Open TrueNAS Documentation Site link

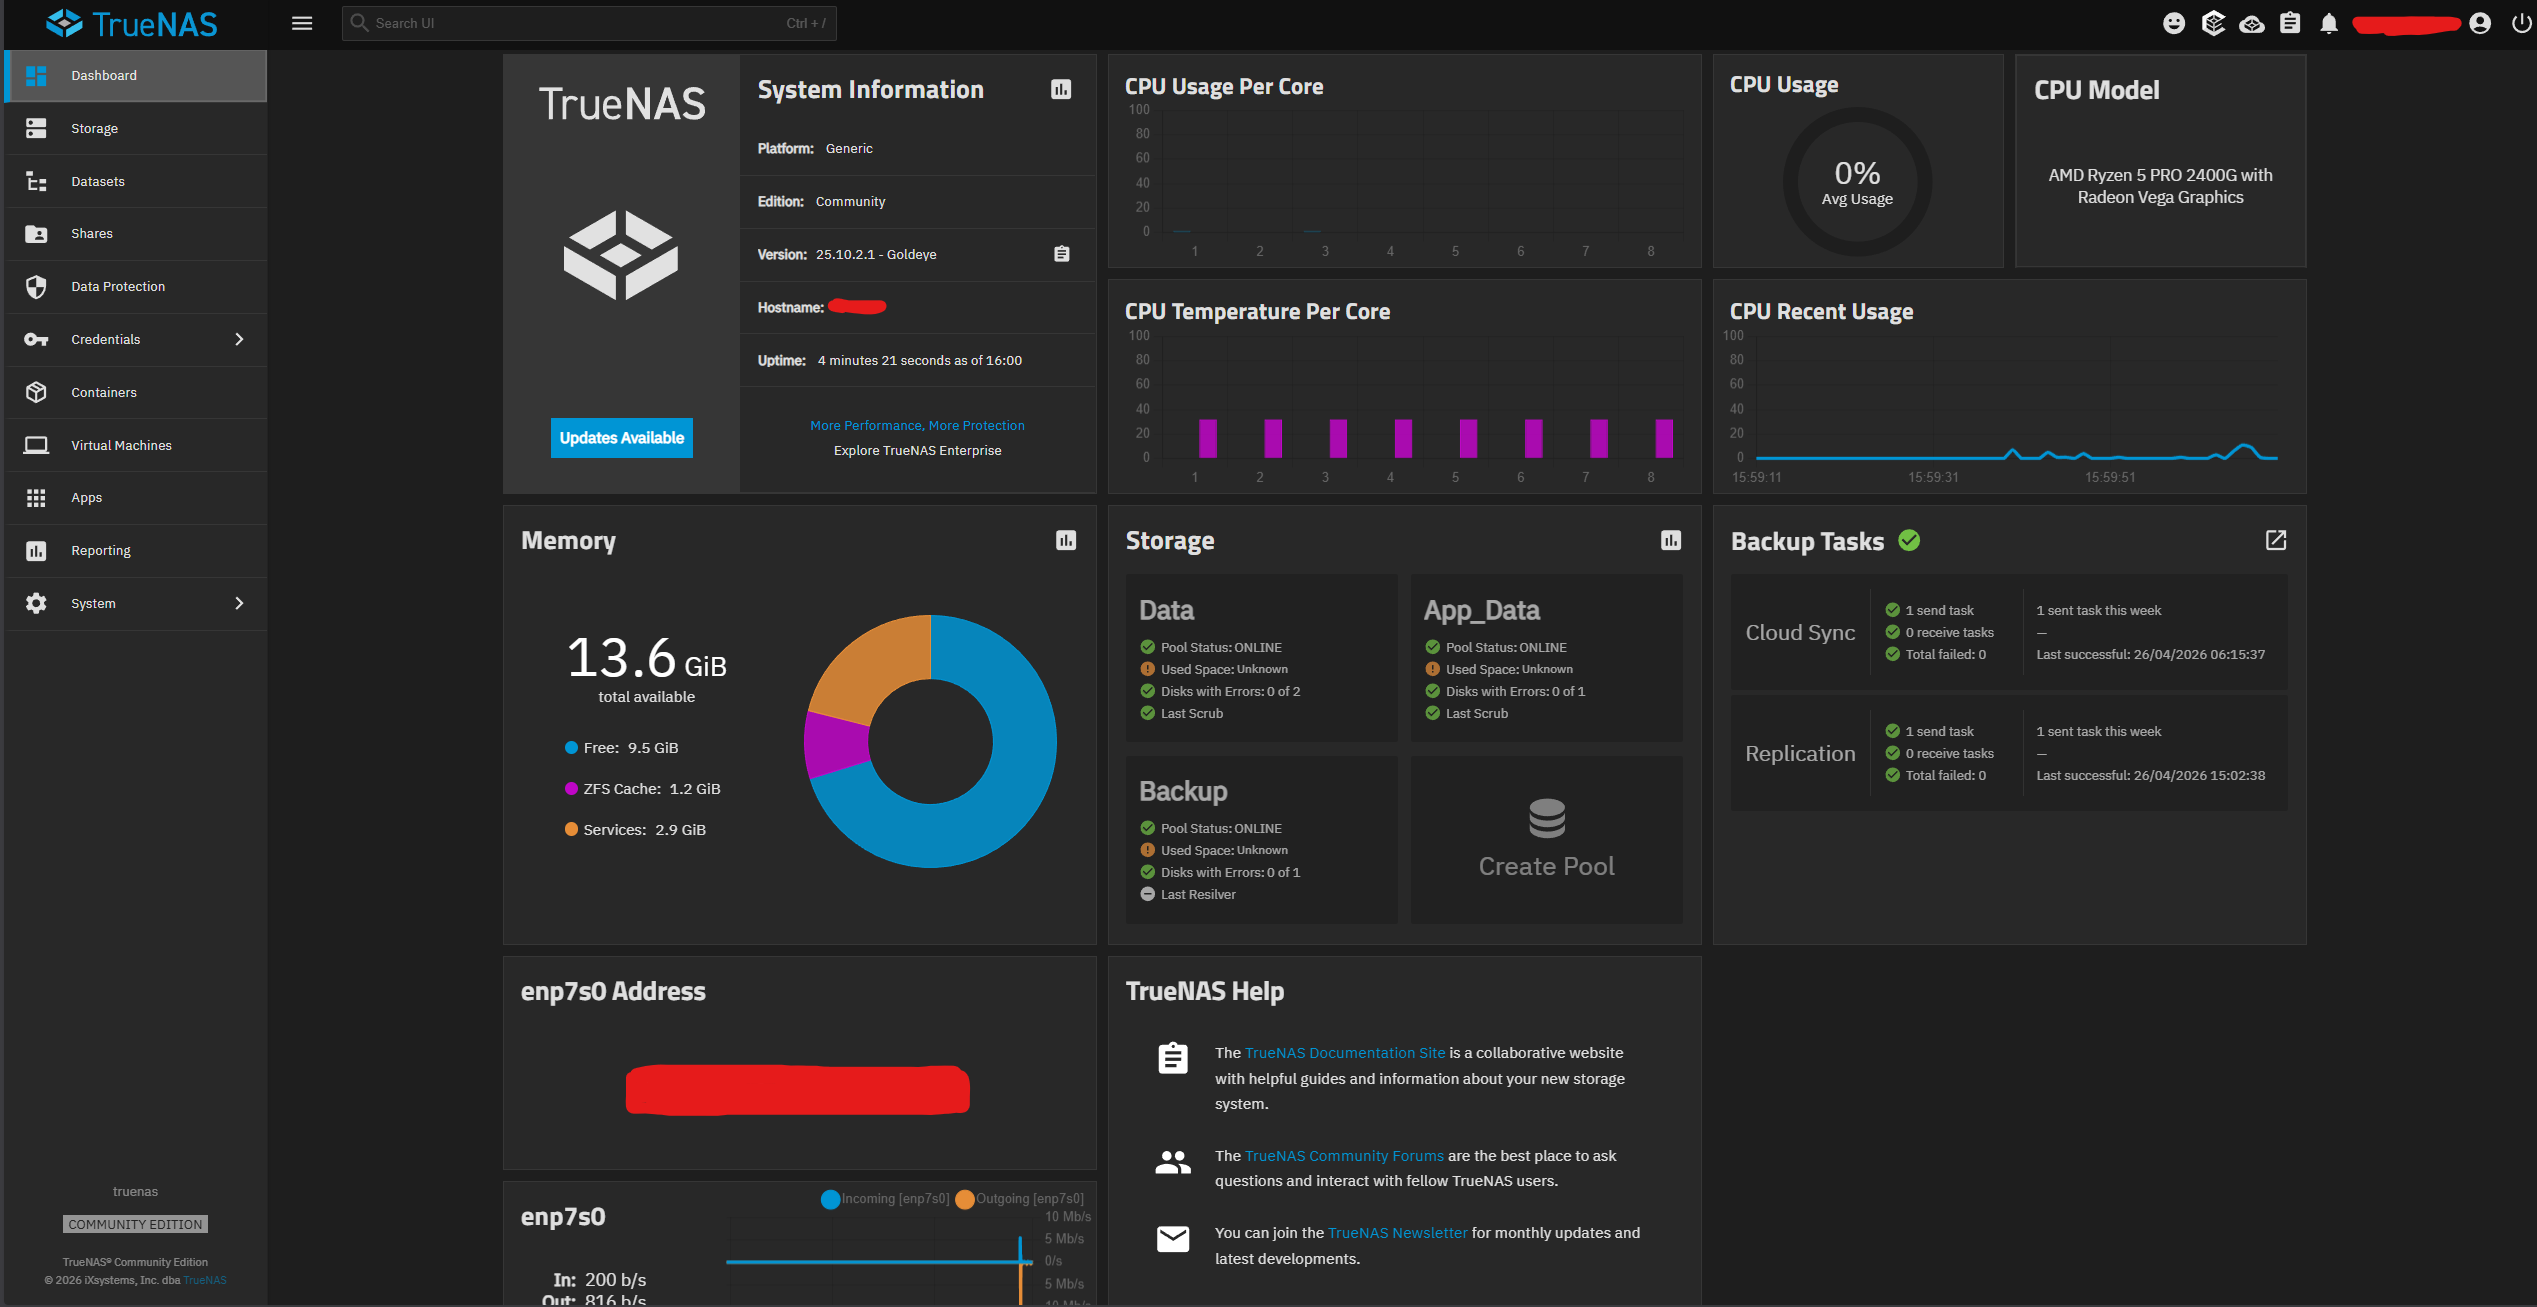(x=1345, y=1053)
